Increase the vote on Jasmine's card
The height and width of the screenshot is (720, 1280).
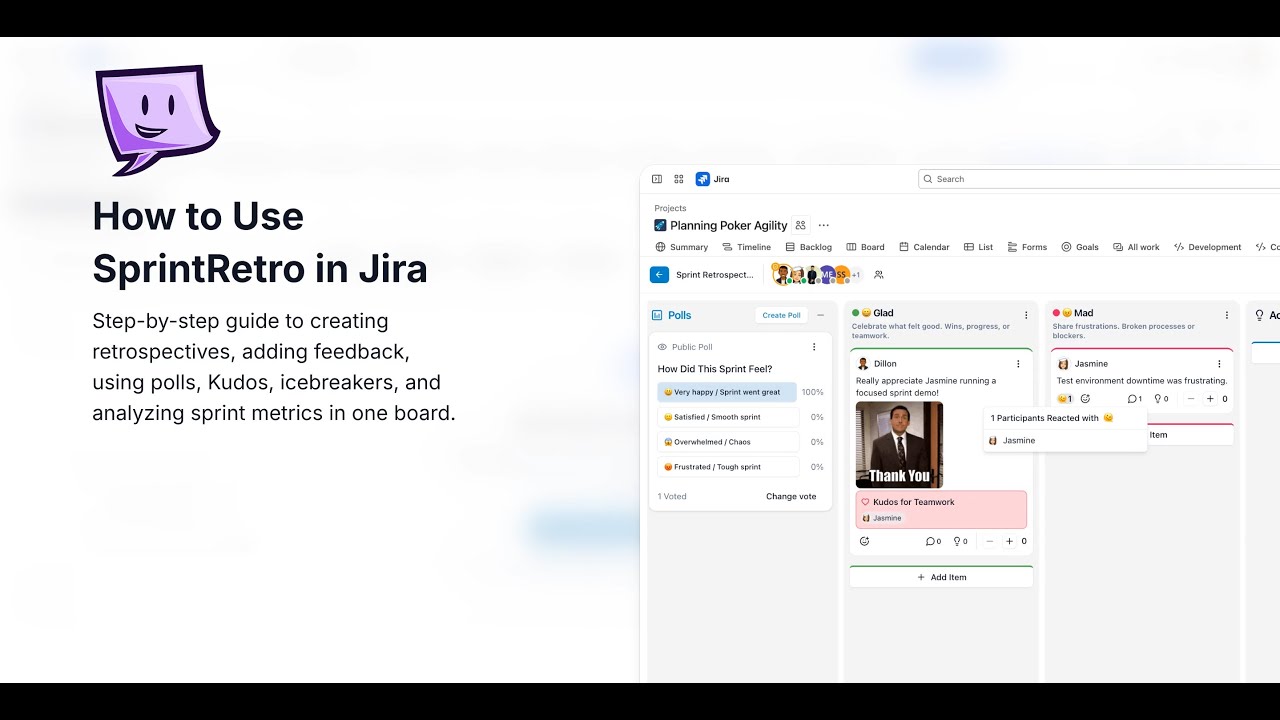click(1210, 399)
